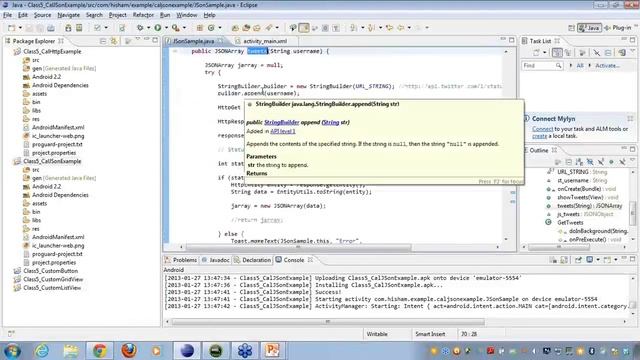This screenshot has width=640, height=360.
Task: Toggle Focus on Workweek in Task List
Action: [582, 53]
